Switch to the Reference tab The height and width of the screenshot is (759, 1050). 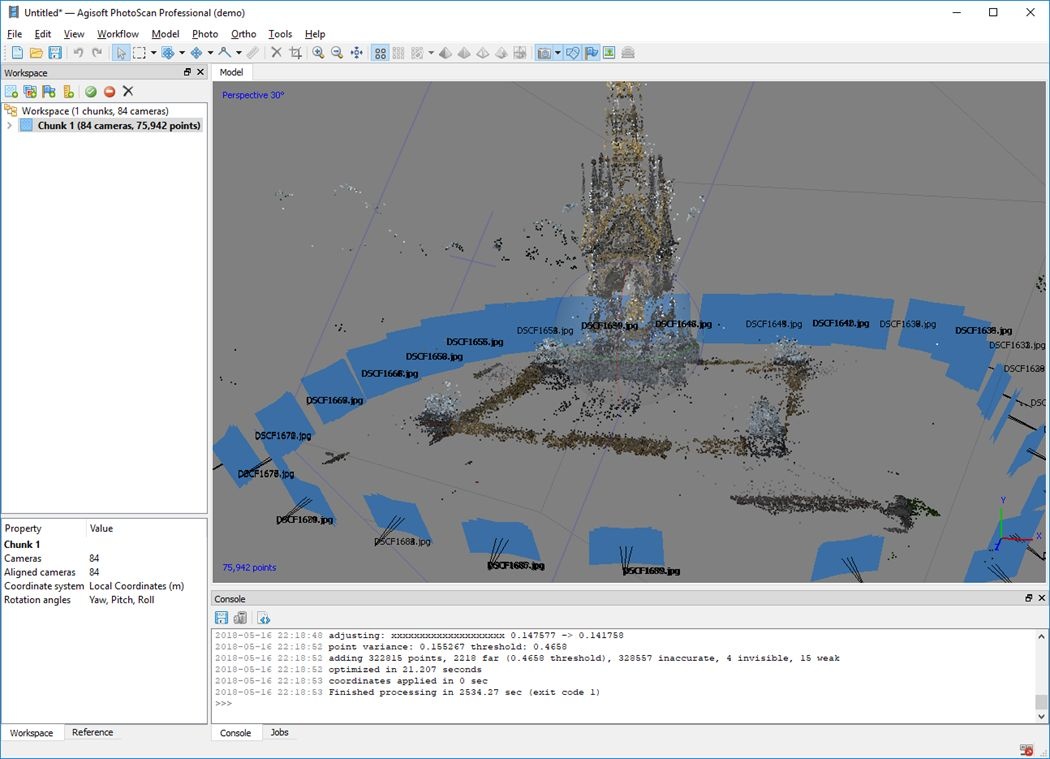pyautogui.click(x=92, y=733)
